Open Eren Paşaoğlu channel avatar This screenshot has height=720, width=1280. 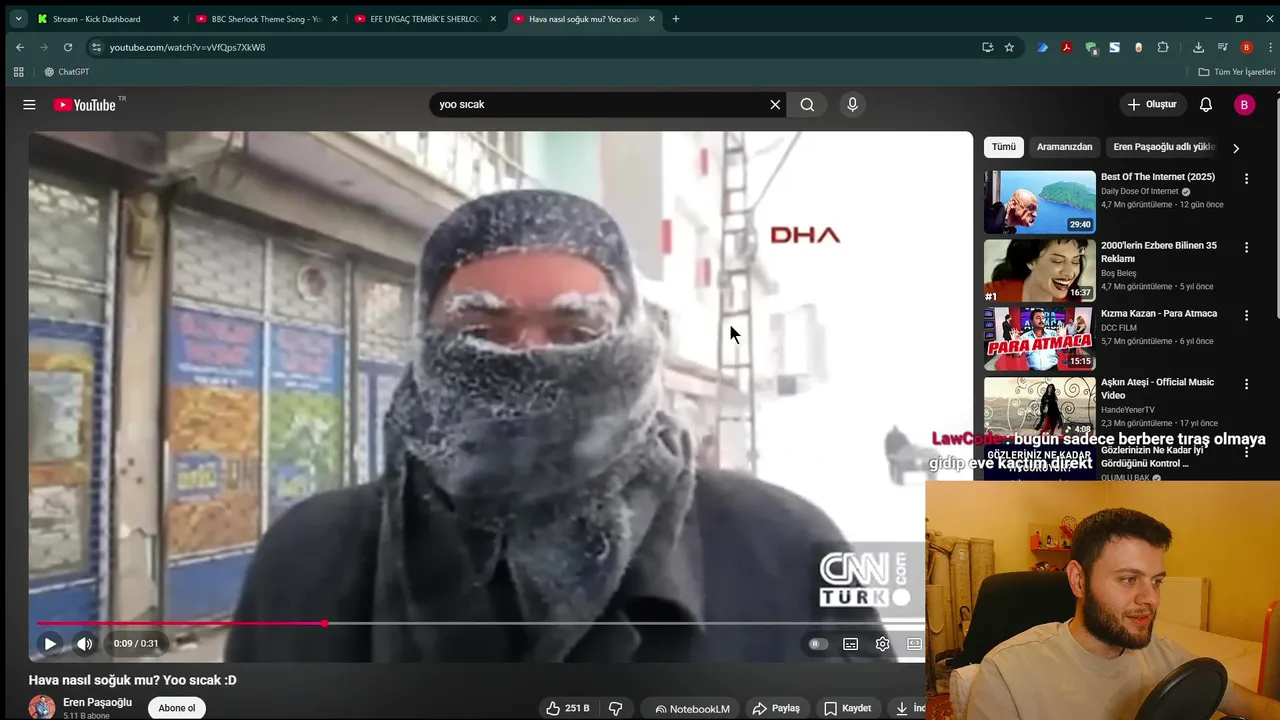[x=42, y=707]
